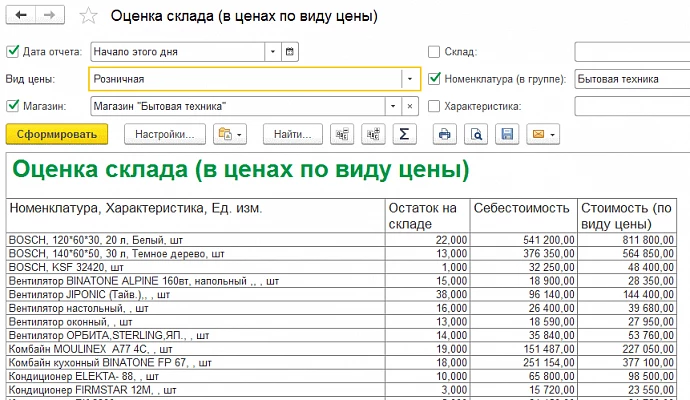
Task: Click price value 227 050,00
Action: [648, 349]
